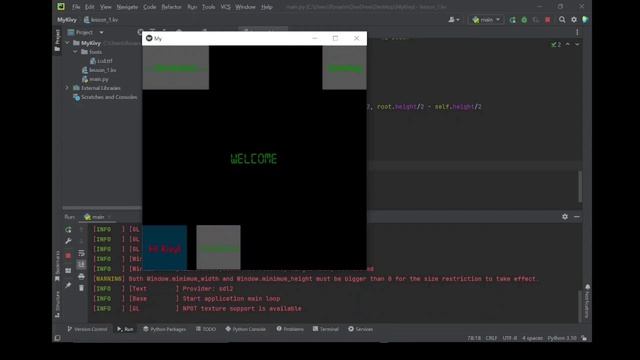The image size is (640, 360).
Task: Open the Navigate menu
Action: tap(127, 7)
